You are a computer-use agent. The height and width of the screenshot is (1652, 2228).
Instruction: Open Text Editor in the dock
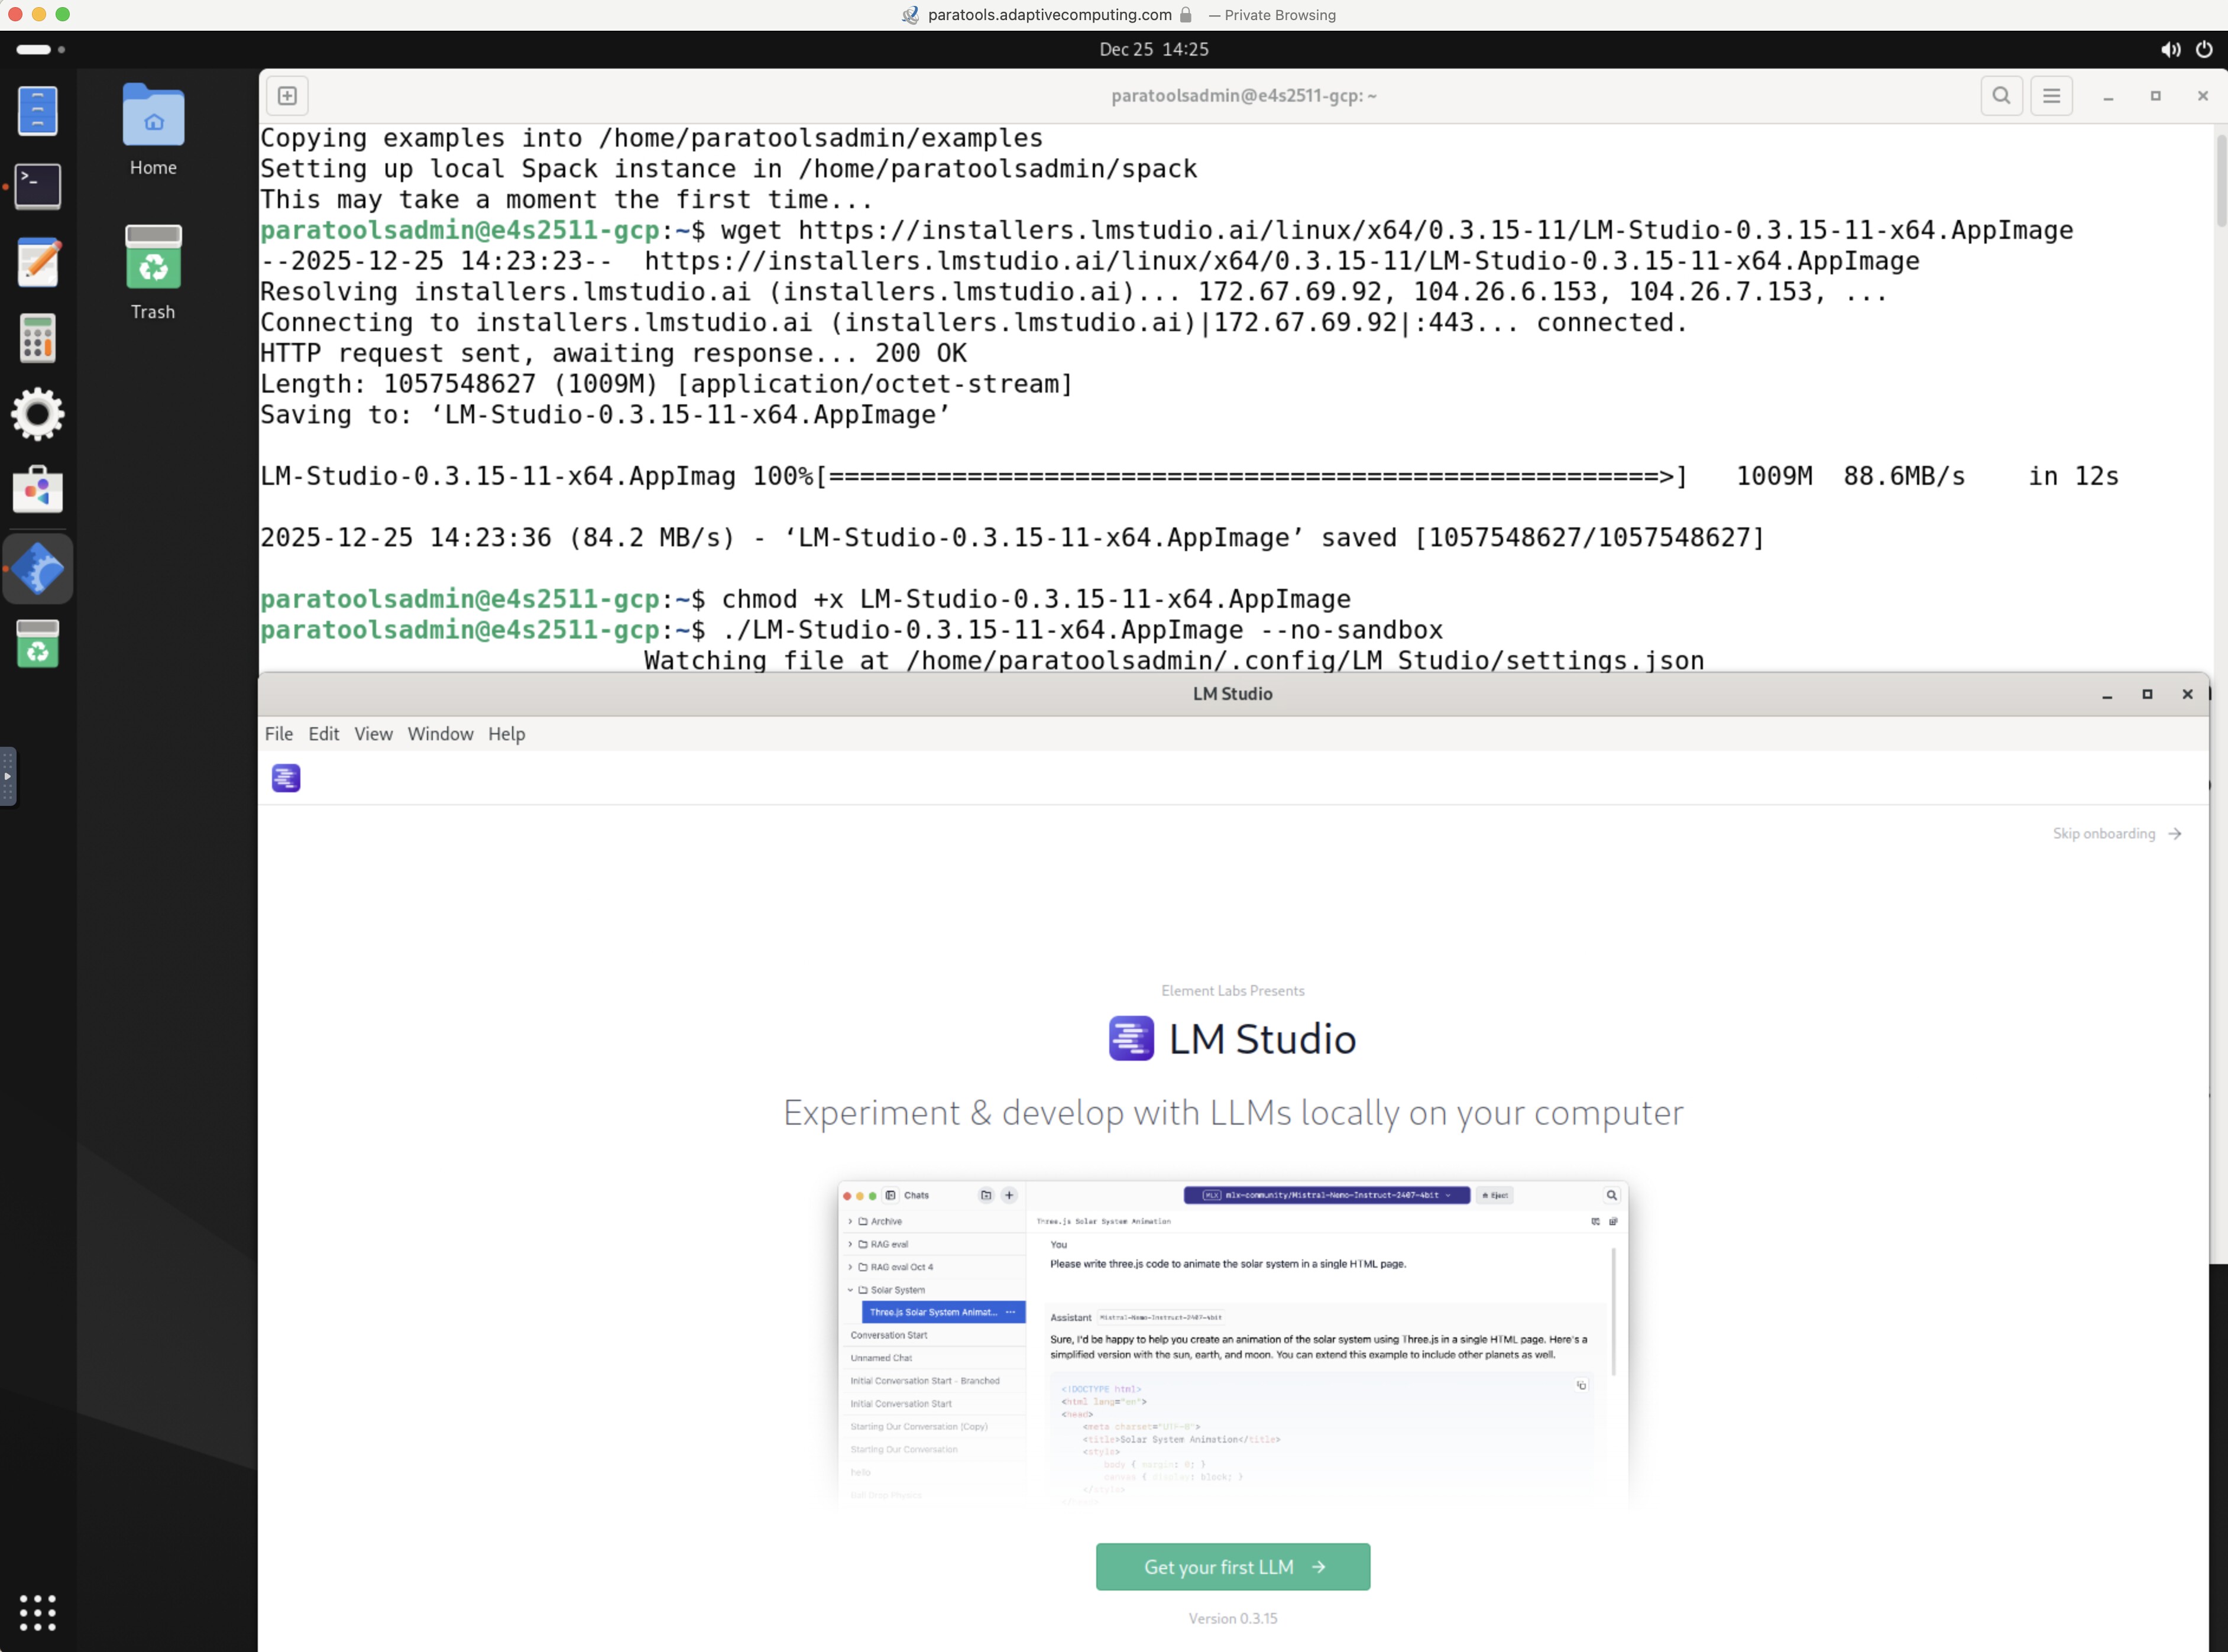pyautogui.click(x=38, y=263)
